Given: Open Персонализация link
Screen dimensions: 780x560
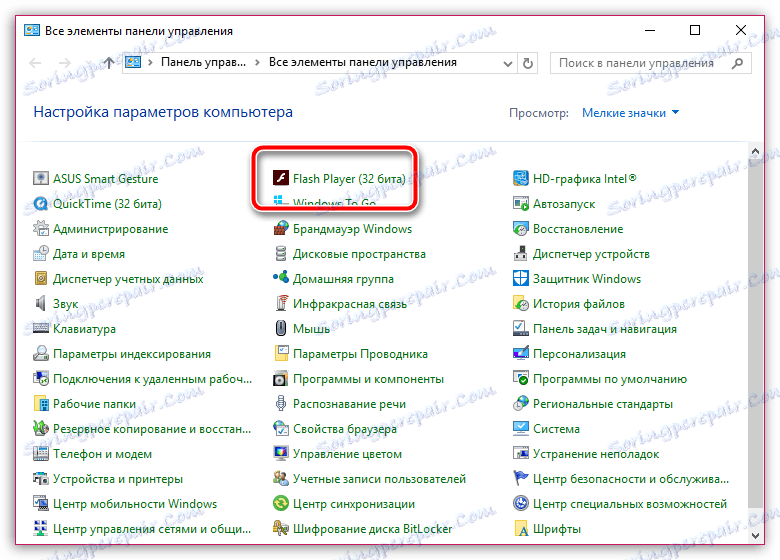Looking at the screenshot, I should coord(579,354).
